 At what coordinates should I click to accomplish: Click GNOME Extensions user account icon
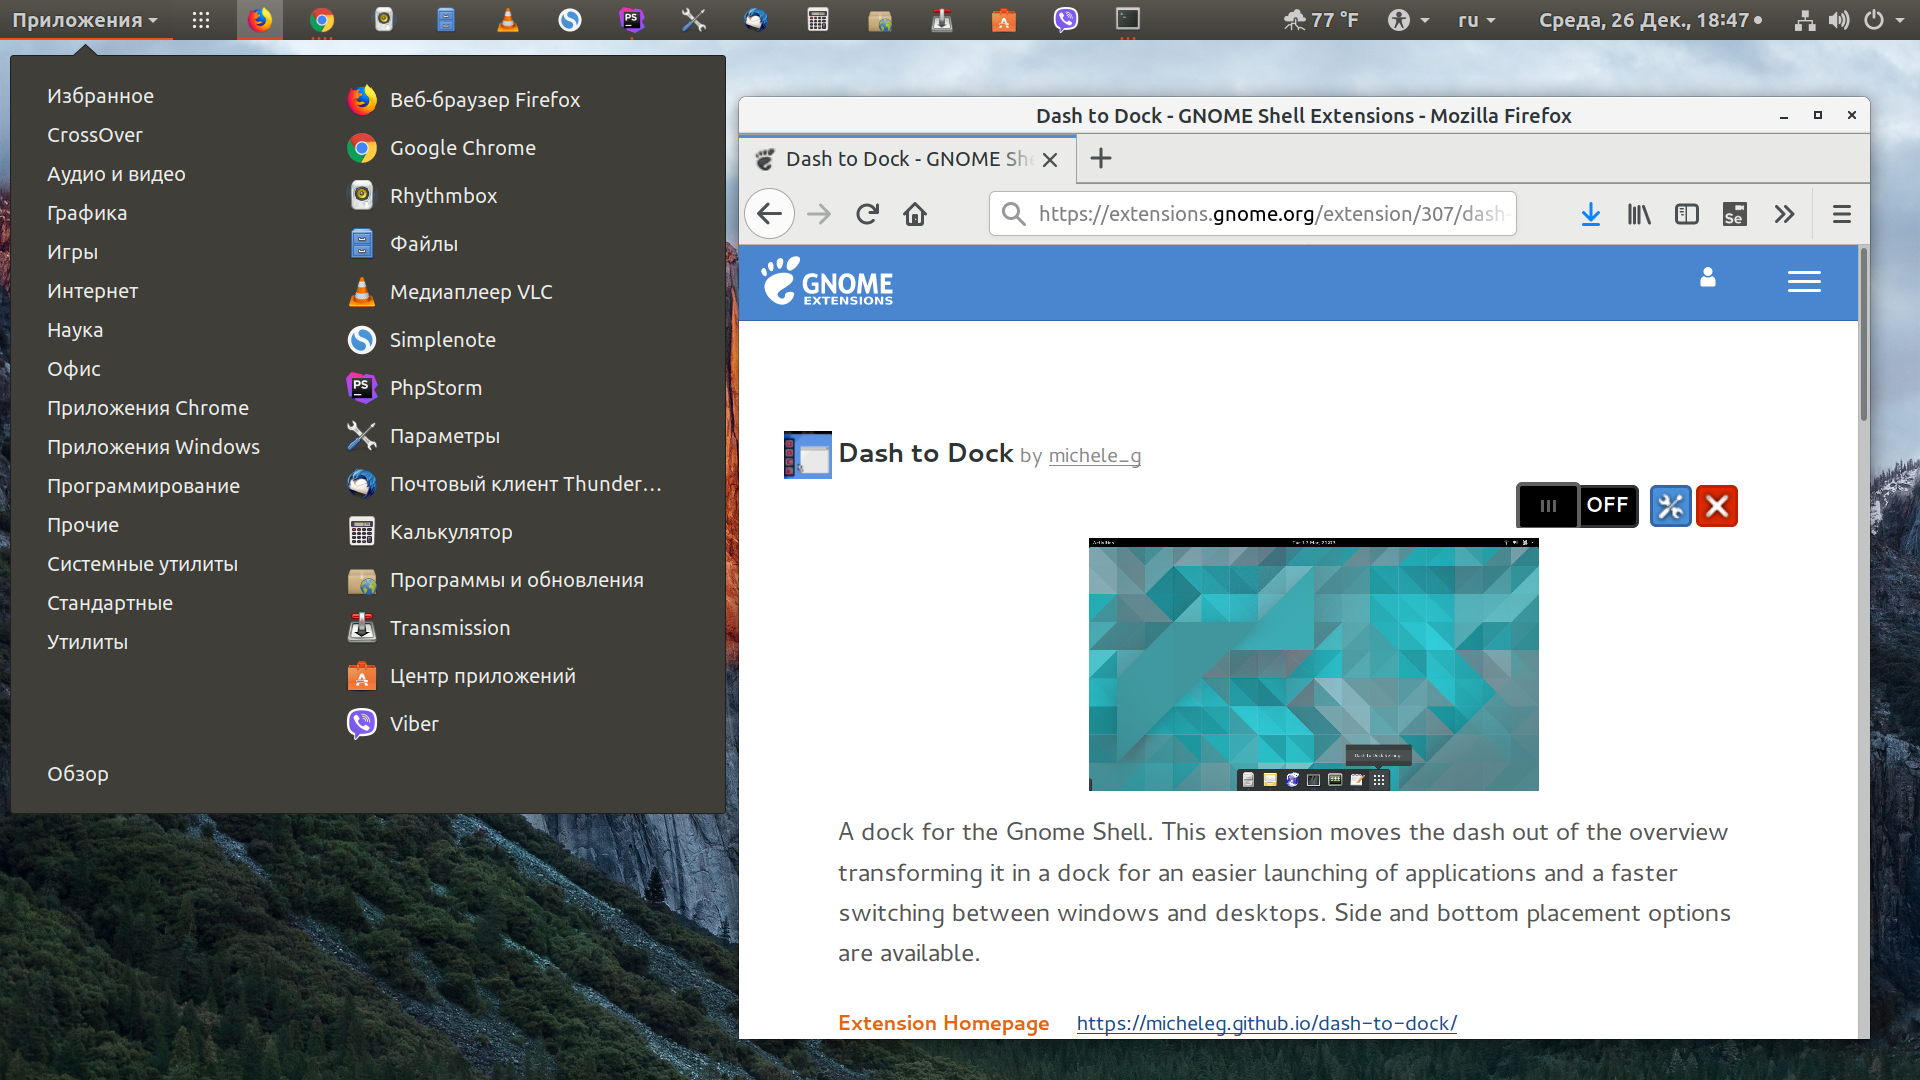coord(1708,277)
